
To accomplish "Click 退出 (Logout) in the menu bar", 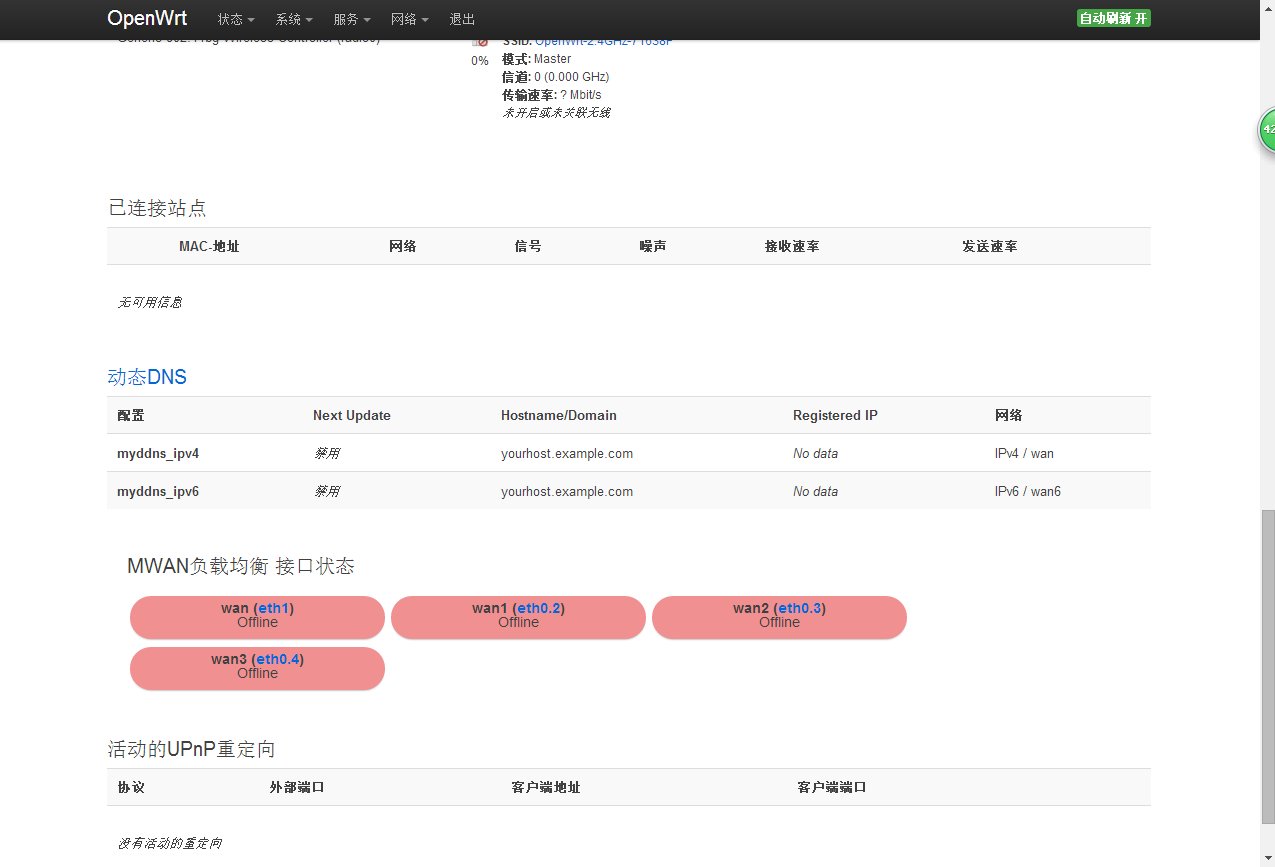I will click(462, 19).
